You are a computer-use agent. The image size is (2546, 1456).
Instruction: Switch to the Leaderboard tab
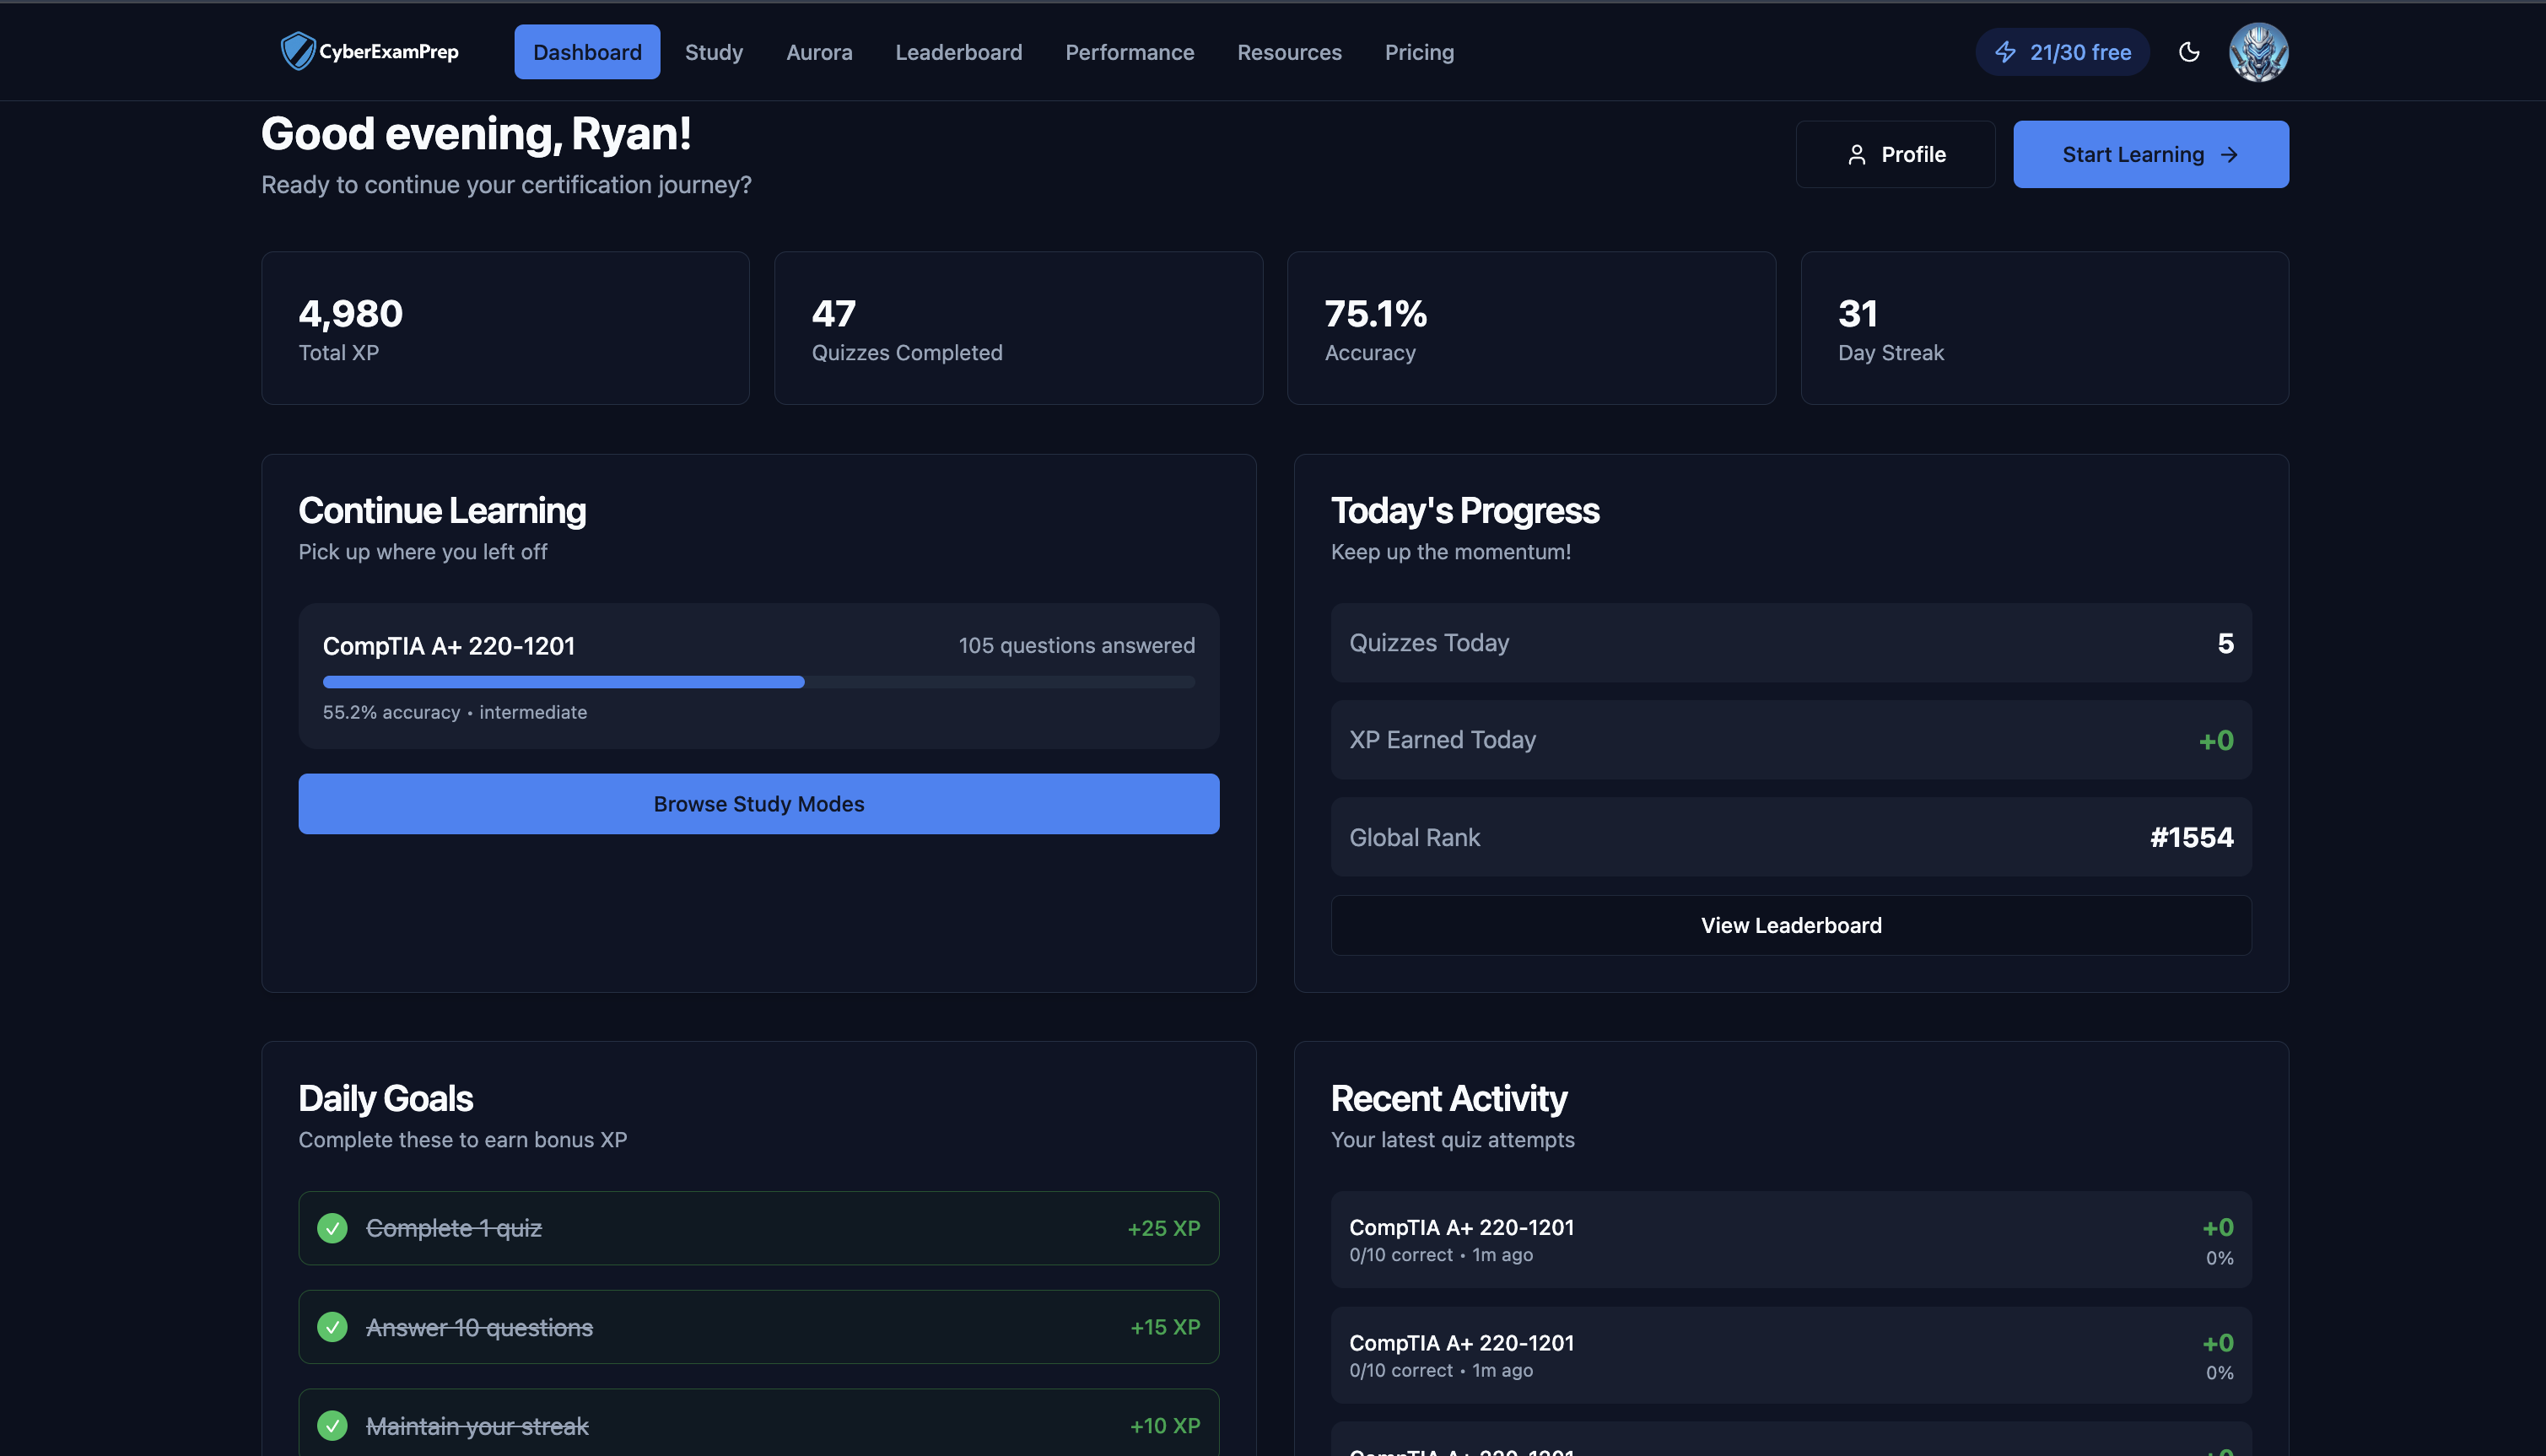(x=958, y=52)
